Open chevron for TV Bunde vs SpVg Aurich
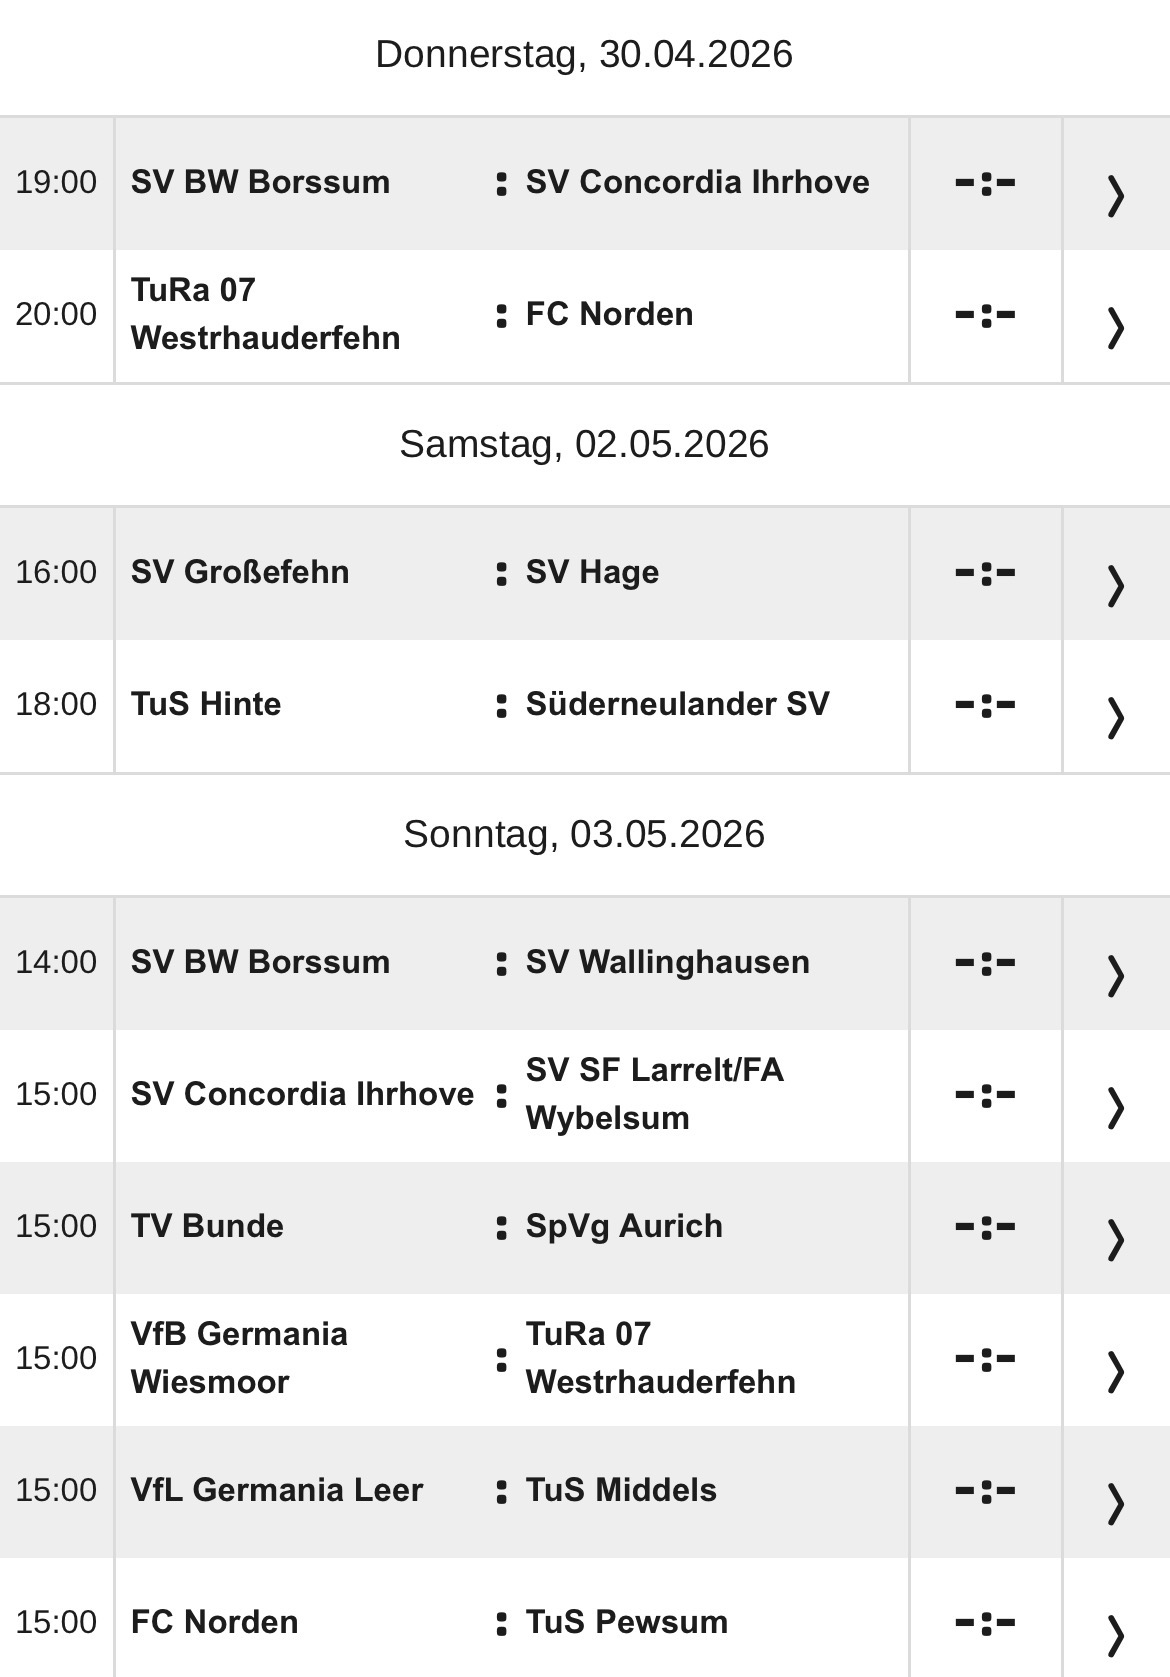The width and height of the screenshot is (1170, 1677). 1115,1238
